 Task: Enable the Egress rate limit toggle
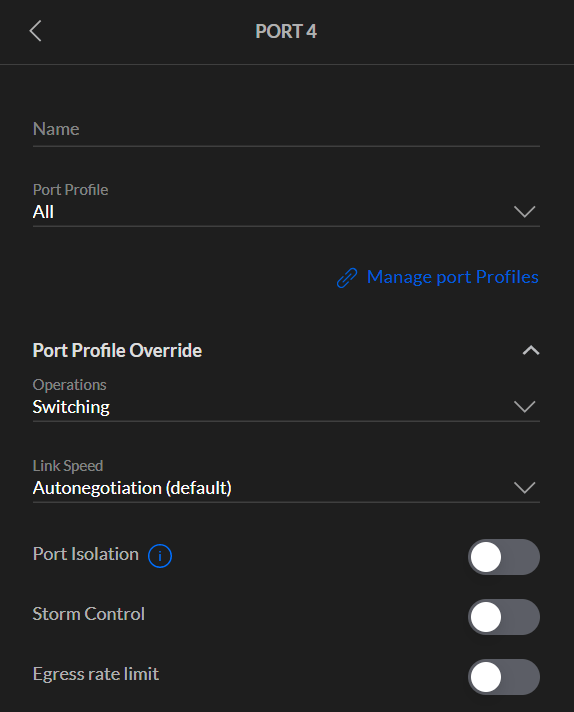[x=504, y=677]
